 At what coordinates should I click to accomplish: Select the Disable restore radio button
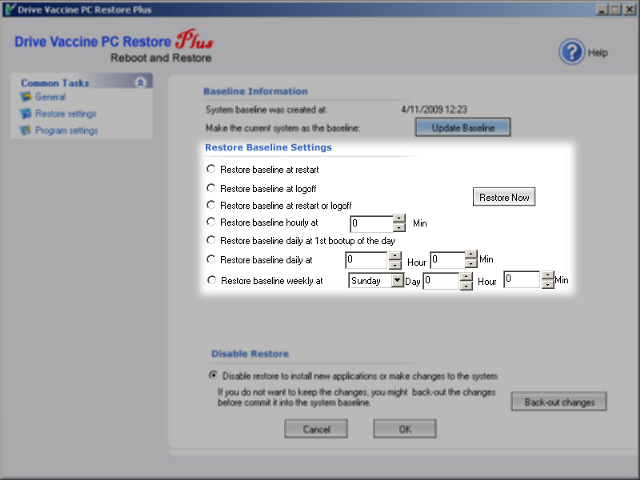pos(213,375)
